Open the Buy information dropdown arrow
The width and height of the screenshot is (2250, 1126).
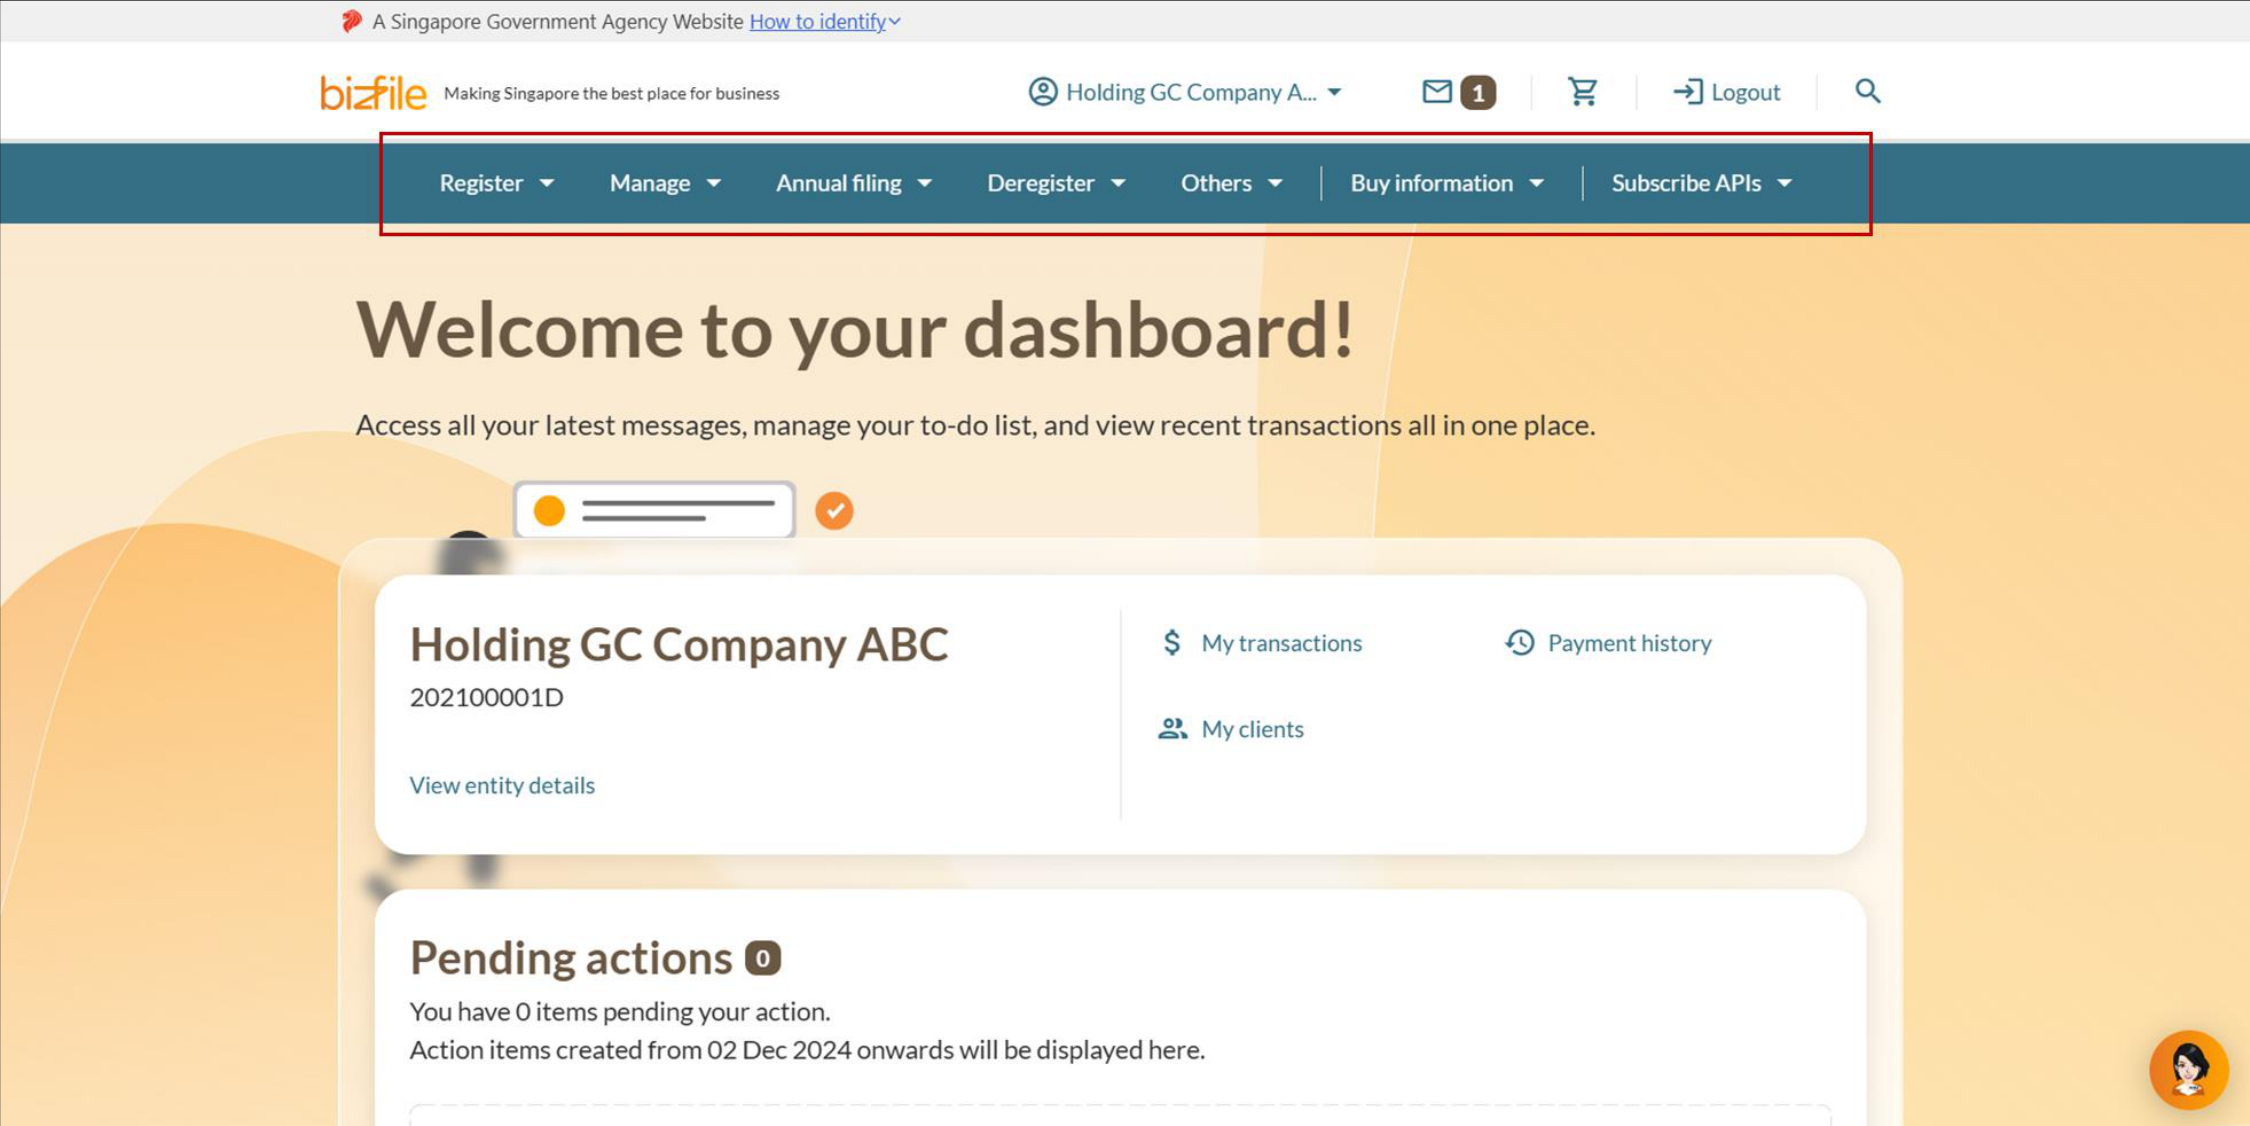[1537, 183]
